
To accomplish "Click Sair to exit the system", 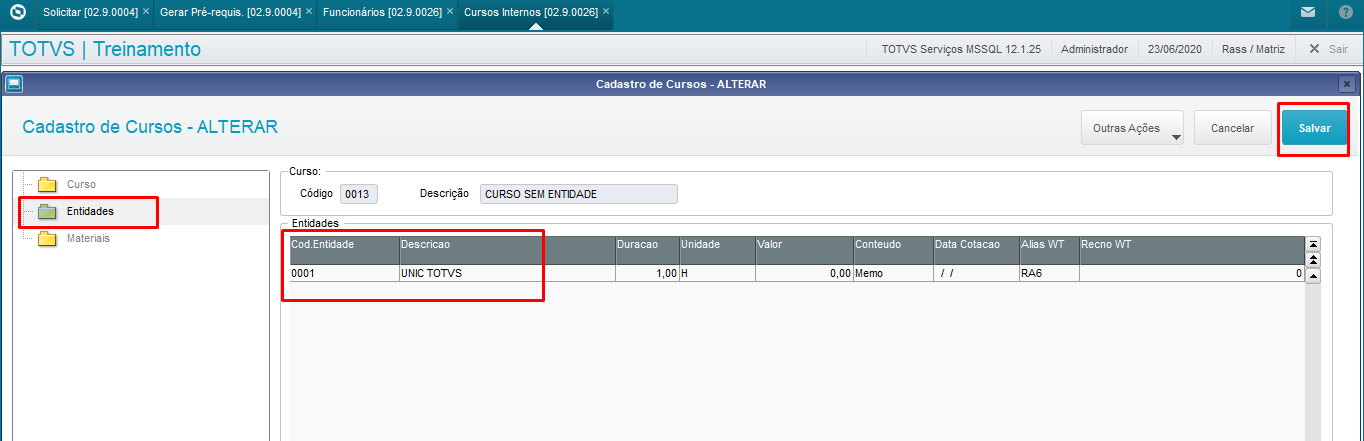I will click(1328, 48).
